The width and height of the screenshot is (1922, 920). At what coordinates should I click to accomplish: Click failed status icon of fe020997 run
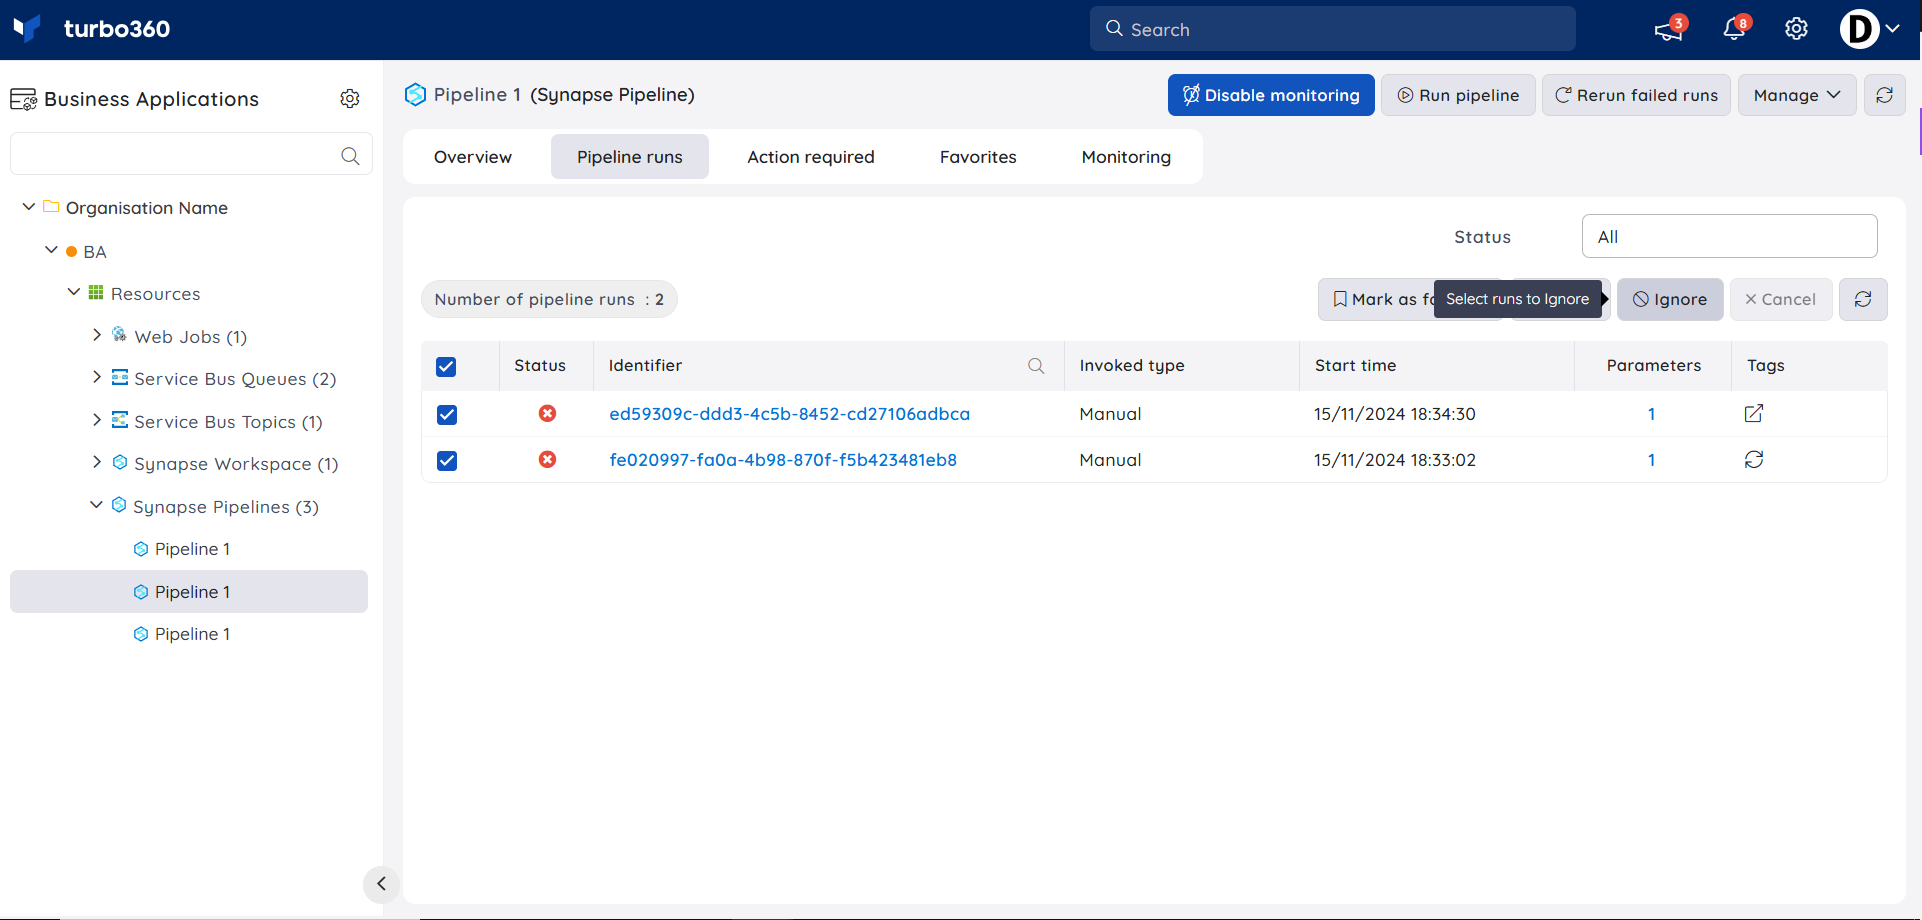point(547,459)
